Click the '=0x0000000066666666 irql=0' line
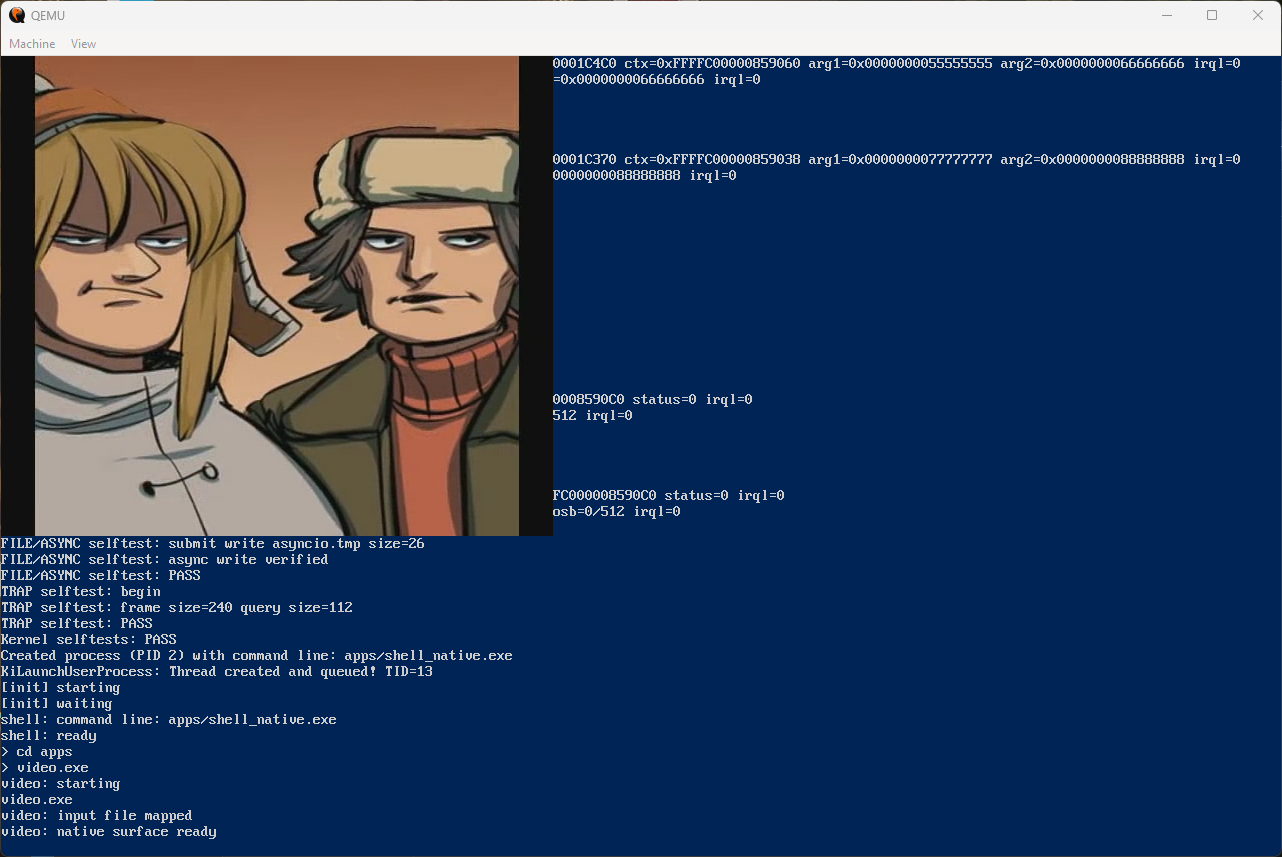The width and height of the screenshot is (1282, 857). click(x=657, y=80)
